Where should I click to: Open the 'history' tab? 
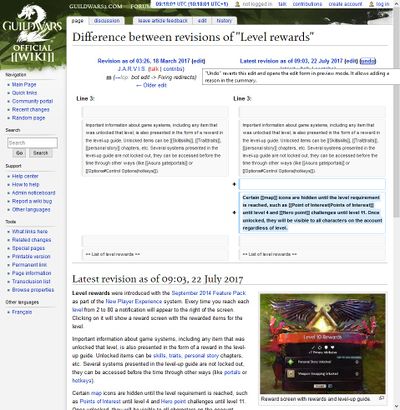click(x=224, y=21)
